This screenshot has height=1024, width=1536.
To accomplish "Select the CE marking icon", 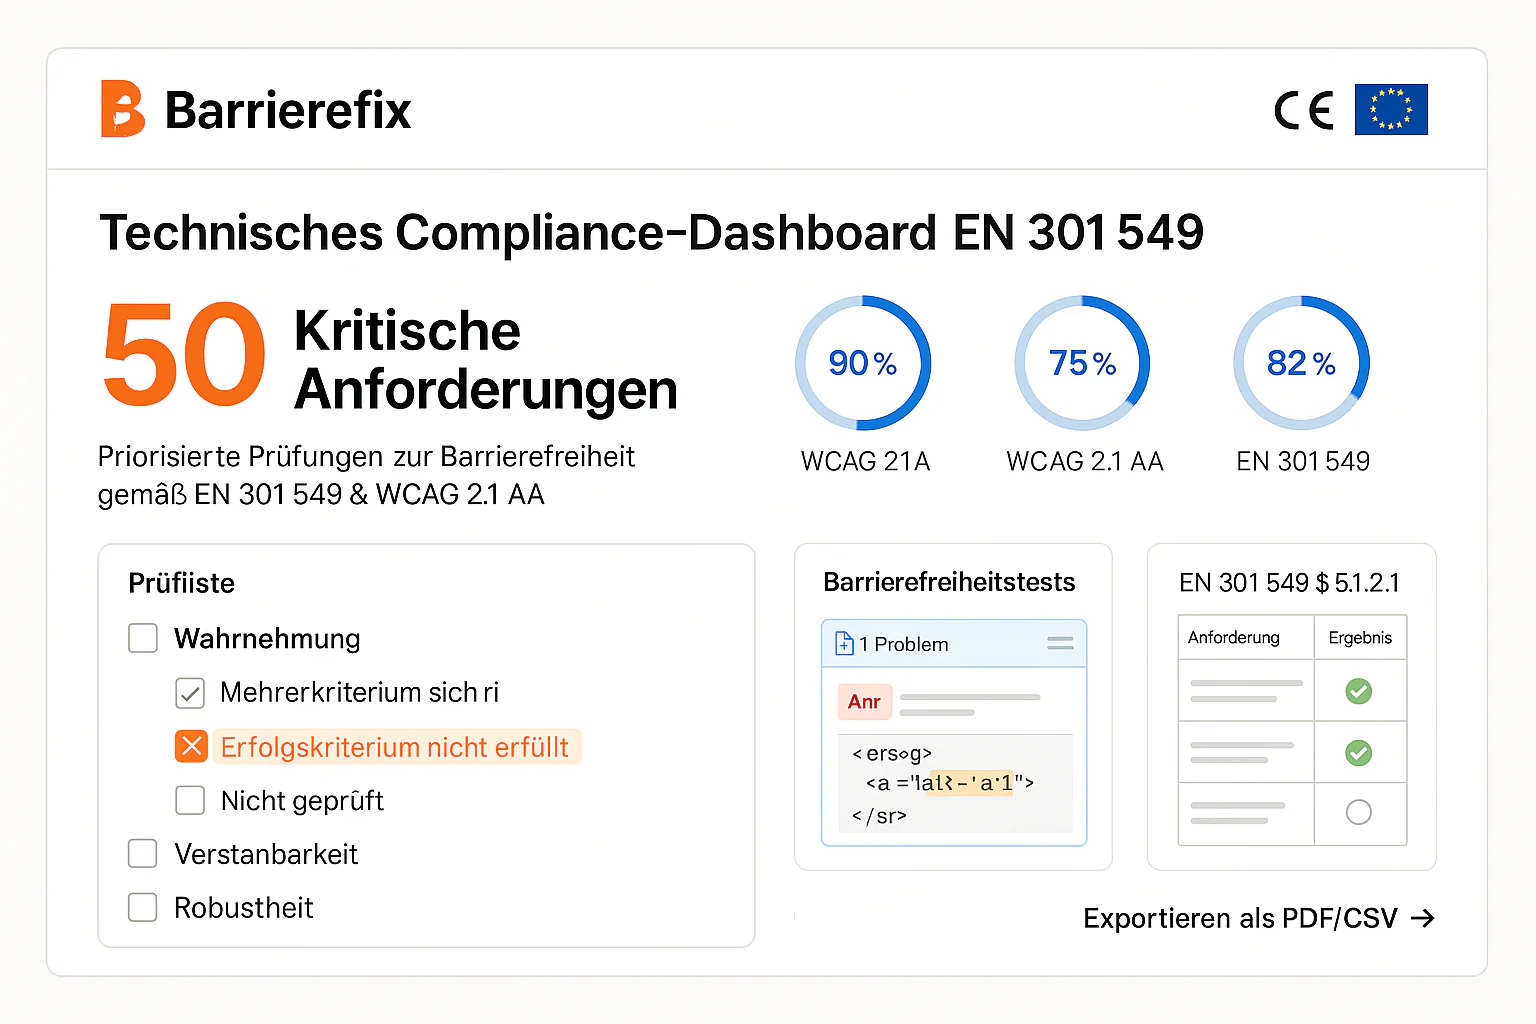I will (1302, 110).
